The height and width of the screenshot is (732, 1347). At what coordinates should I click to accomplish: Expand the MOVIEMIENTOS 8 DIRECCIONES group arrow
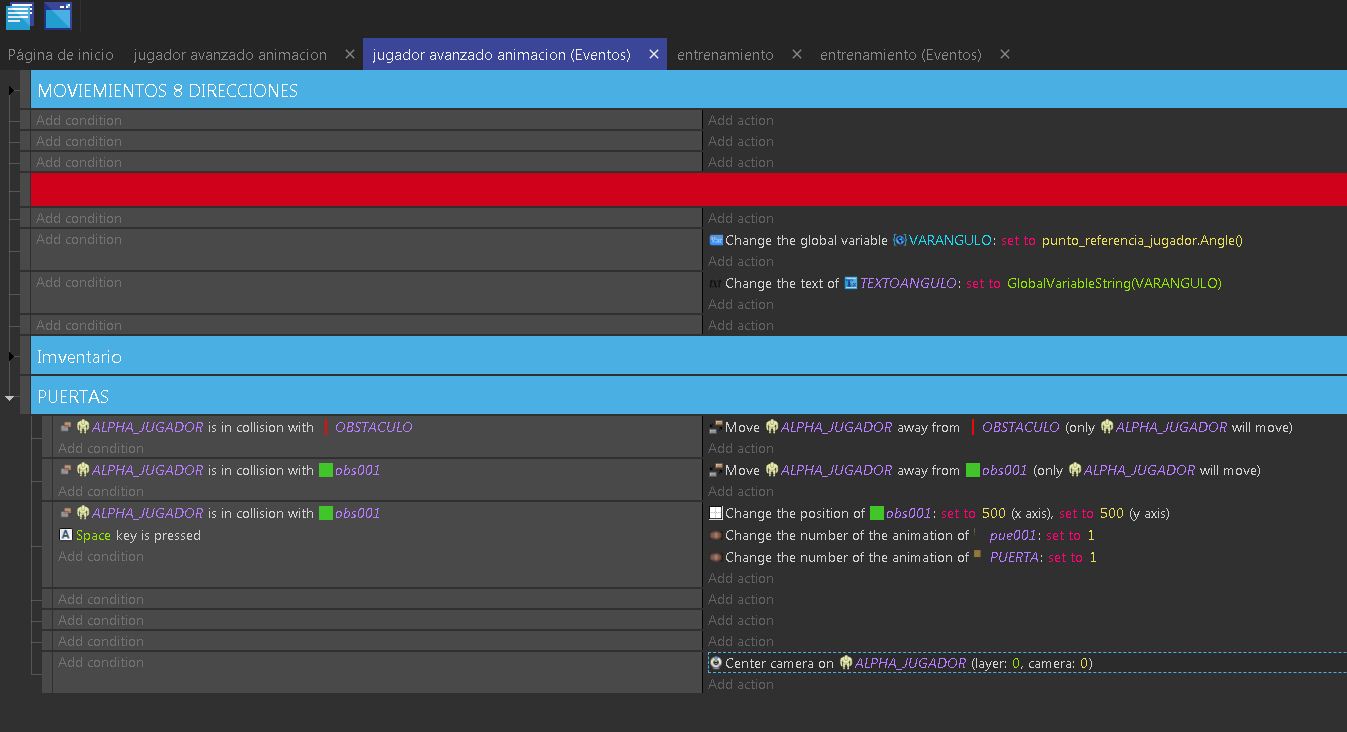click(11, 91)
